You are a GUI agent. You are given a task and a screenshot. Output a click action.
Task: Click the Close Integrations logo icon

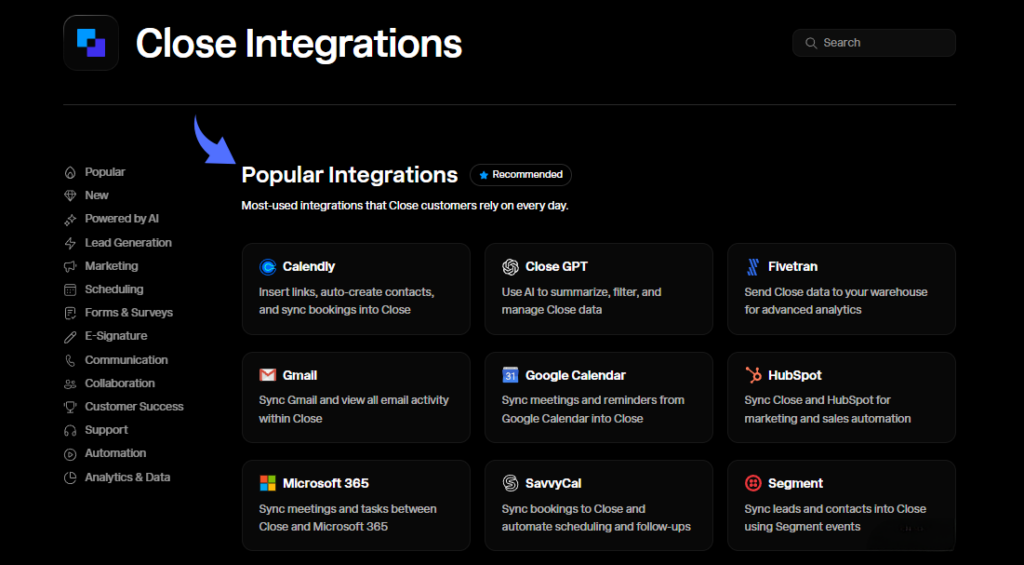pos(91,43)
